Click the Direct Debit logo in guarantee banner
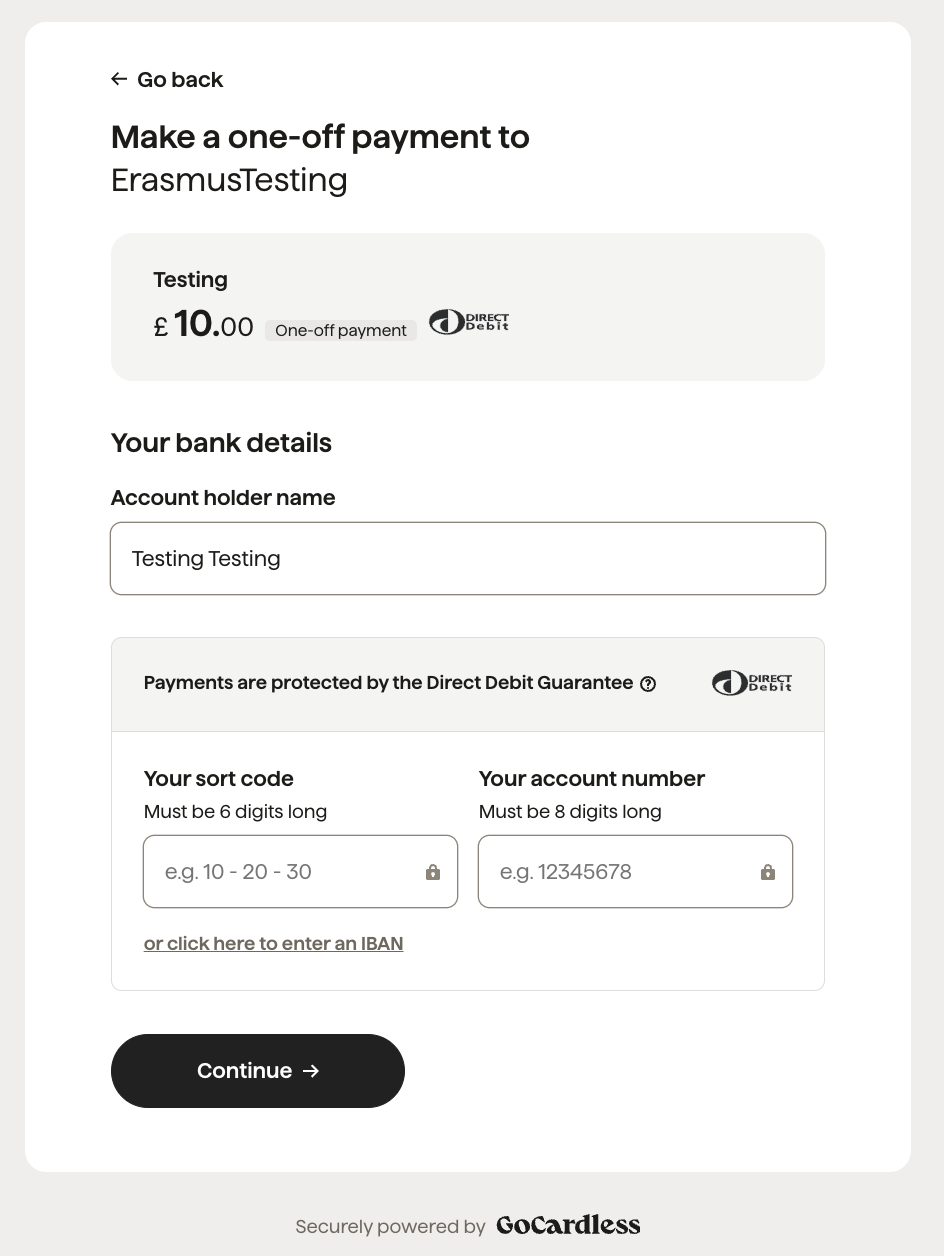The width and height of the screenshot is (944, 1256). tap(752, 683)
